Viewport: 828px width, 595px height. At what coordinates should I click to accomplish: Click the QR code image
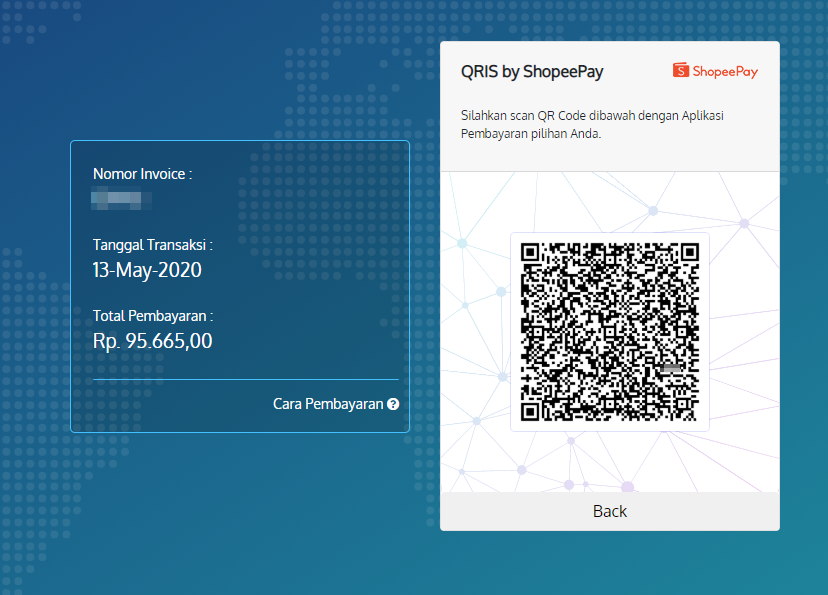[x=609, y=332]
